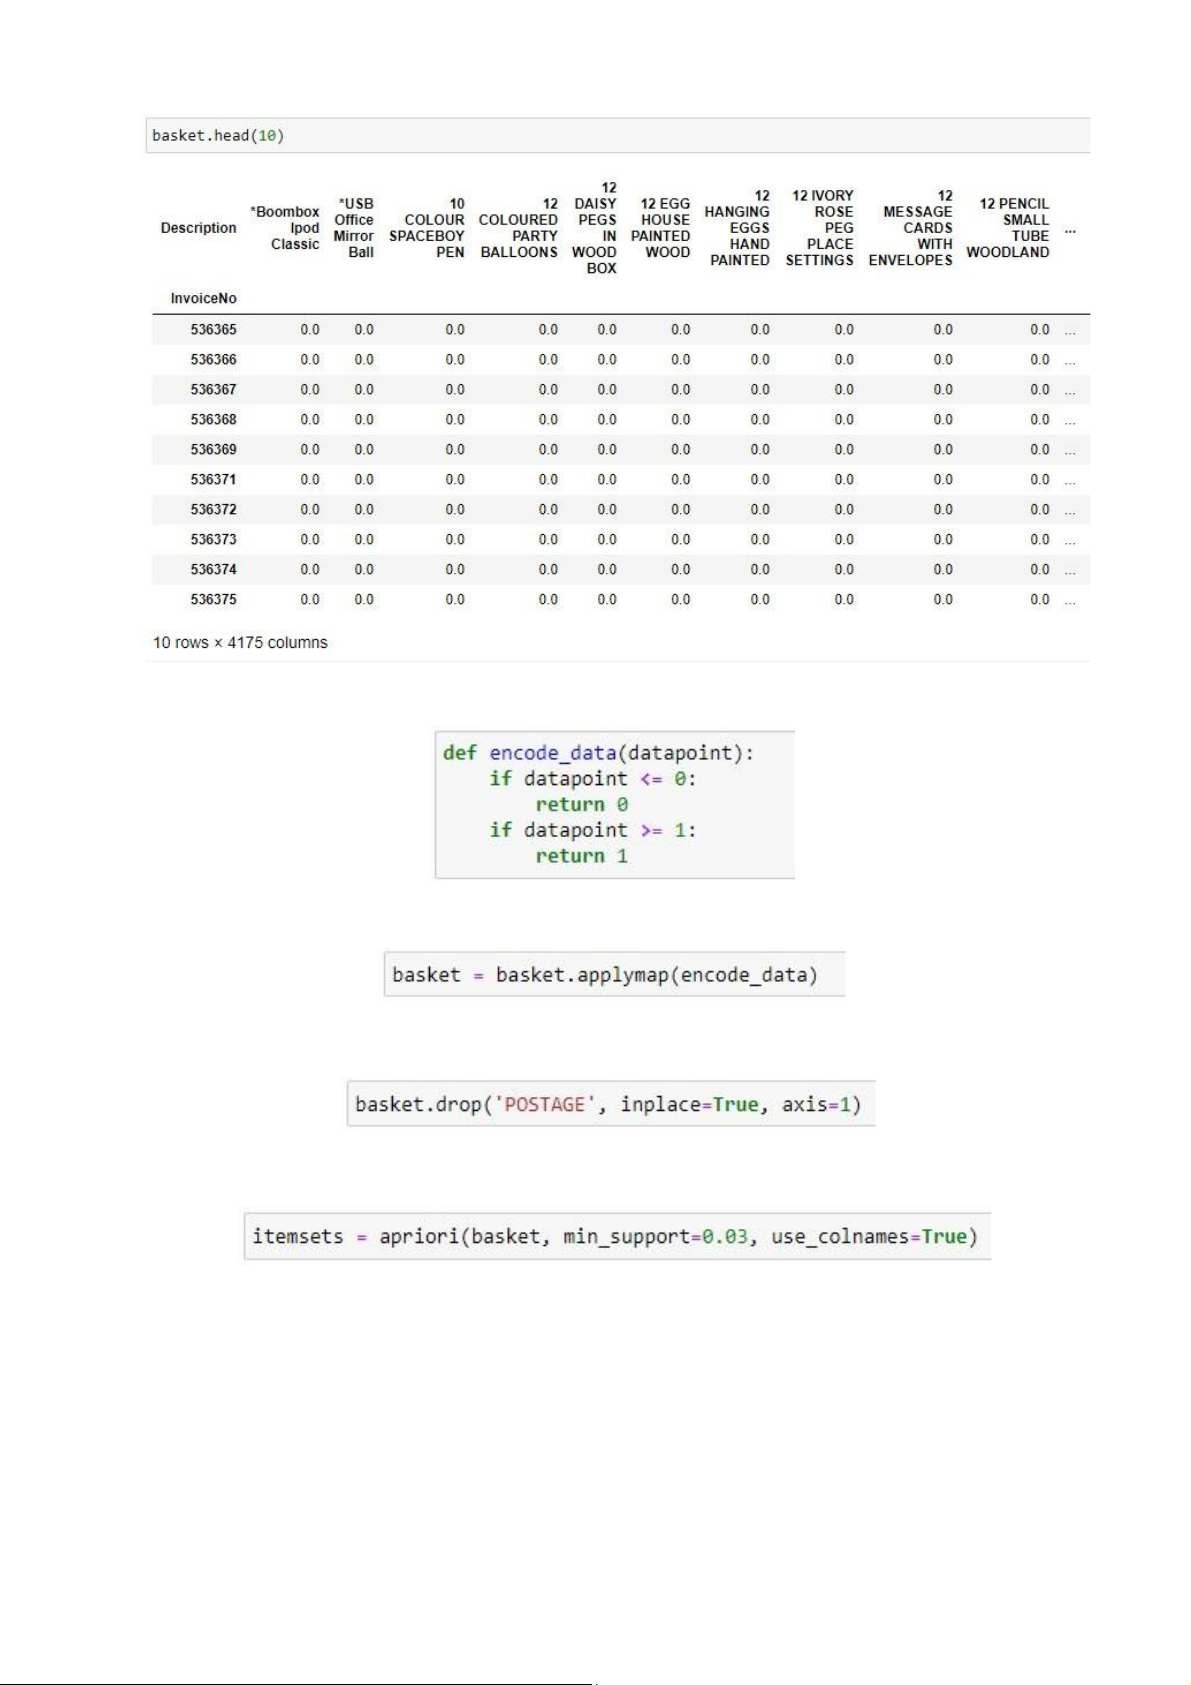This screenshot has width=1191, height=1685.
Task: Click the 12 PENCIL value in row 536375
Action: (1040, 599)
